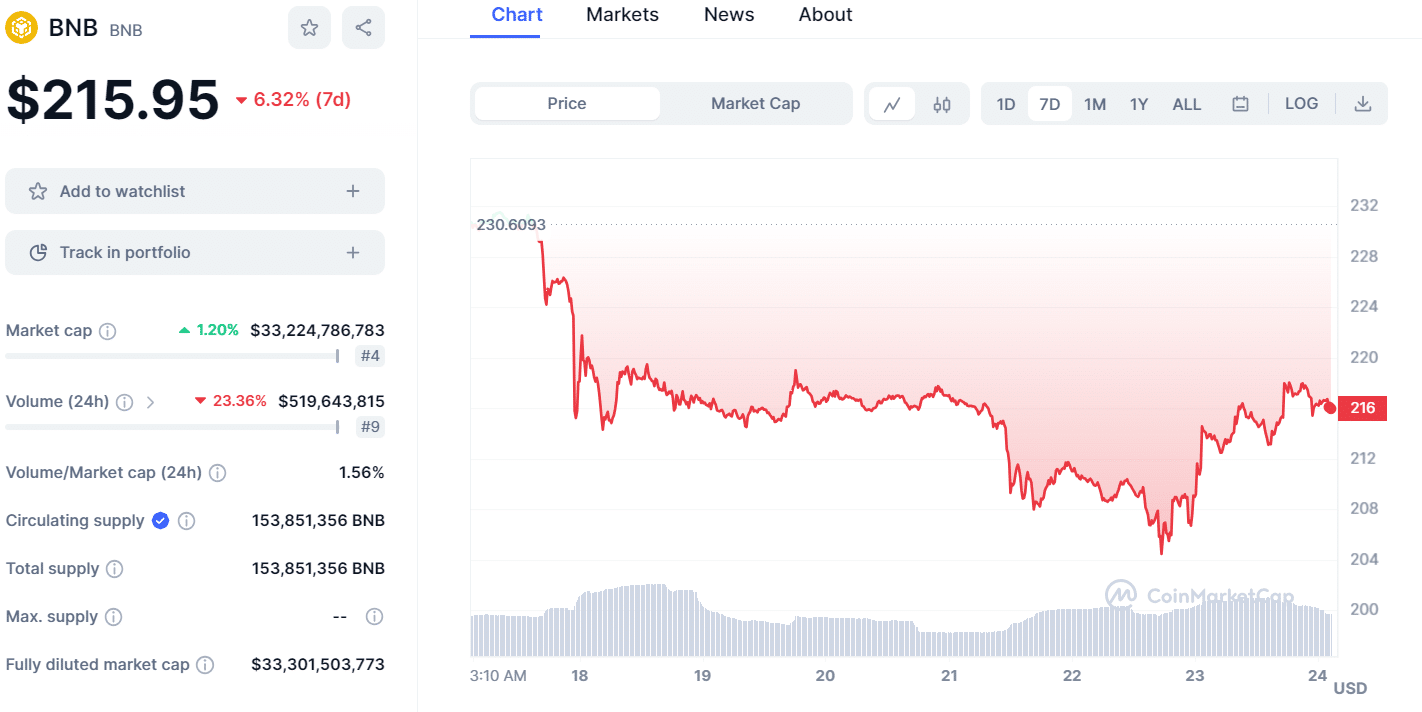The width and height of the screenshot is (1422, 712).
Task: Open info icon beside Circulating supply
Action: pos(186,521)
